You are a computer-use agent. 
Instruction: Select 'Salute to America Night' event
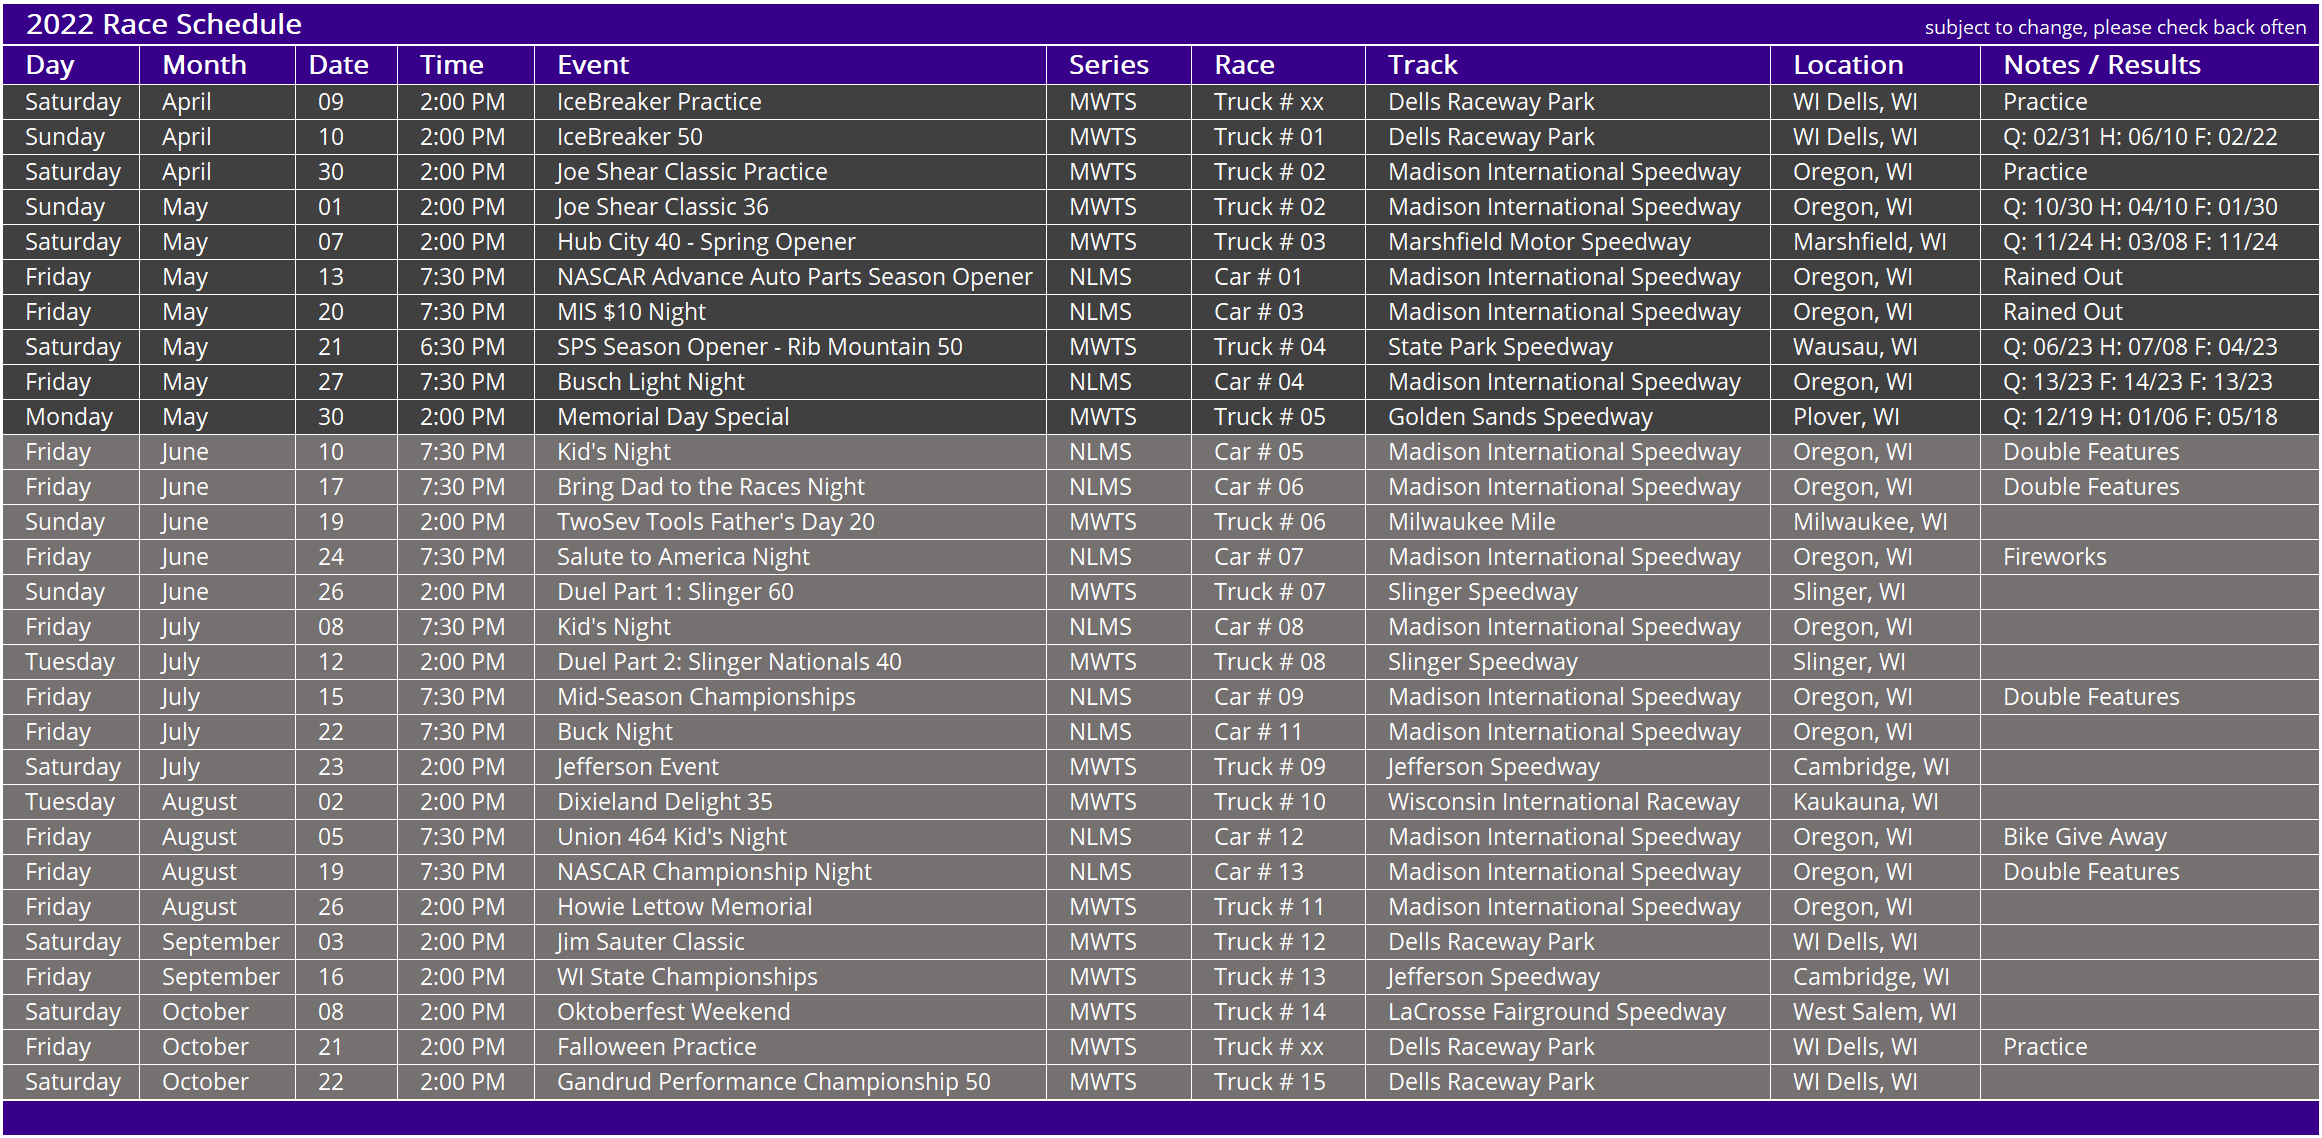(x=683, y=557)
